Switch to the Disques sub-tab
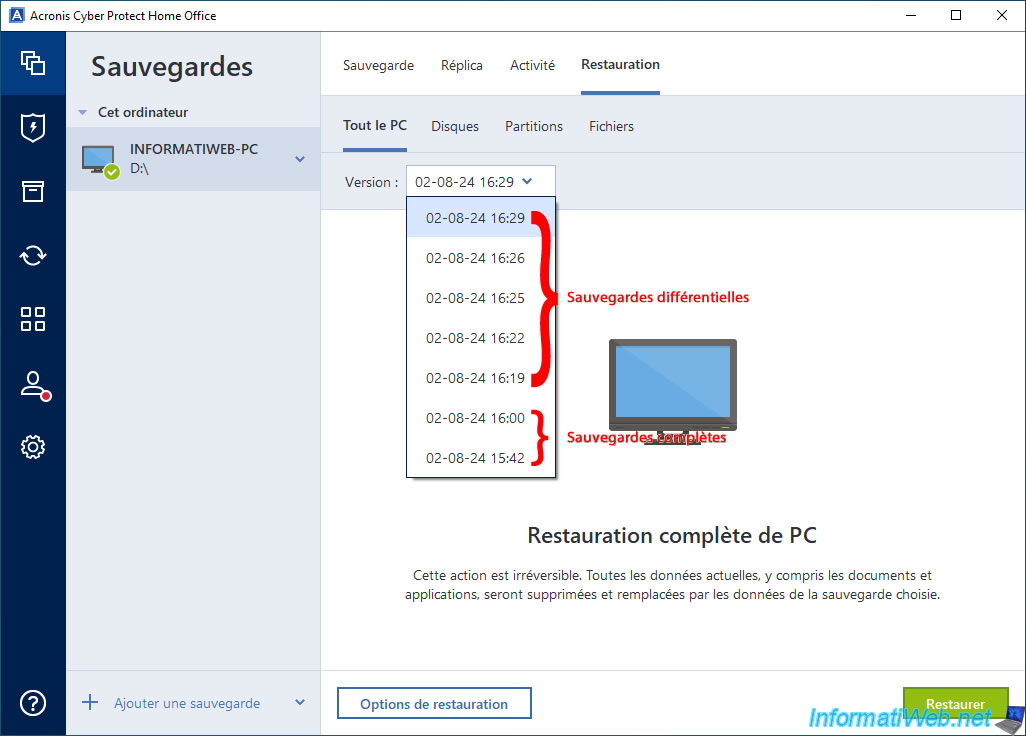 pyautogui.click(x=455, y=126)
